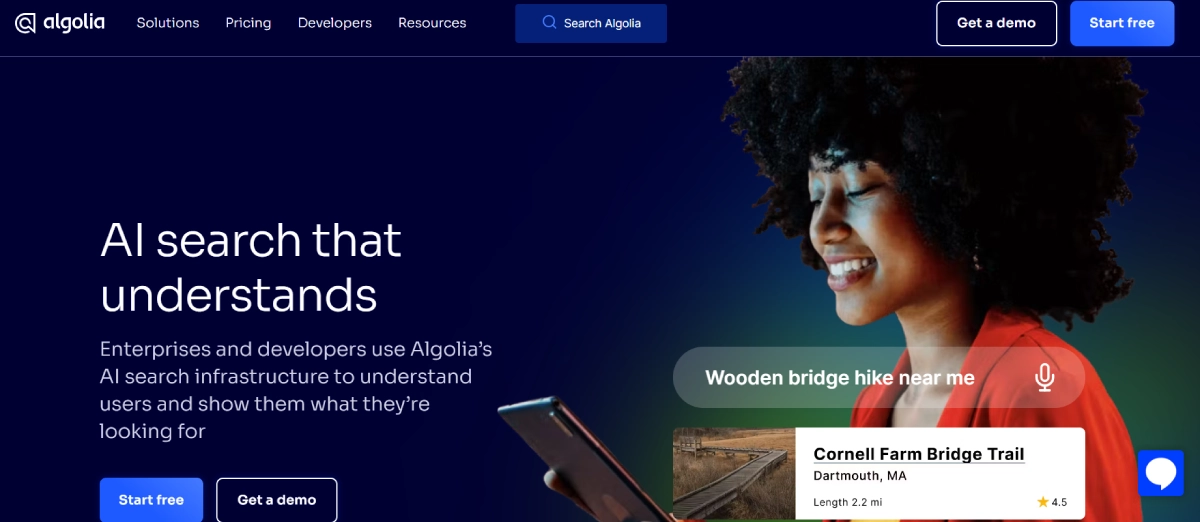Screen dimensions: 1200x522
Task: Click the Algolia wordmark text
Action: tap(74, 22)
